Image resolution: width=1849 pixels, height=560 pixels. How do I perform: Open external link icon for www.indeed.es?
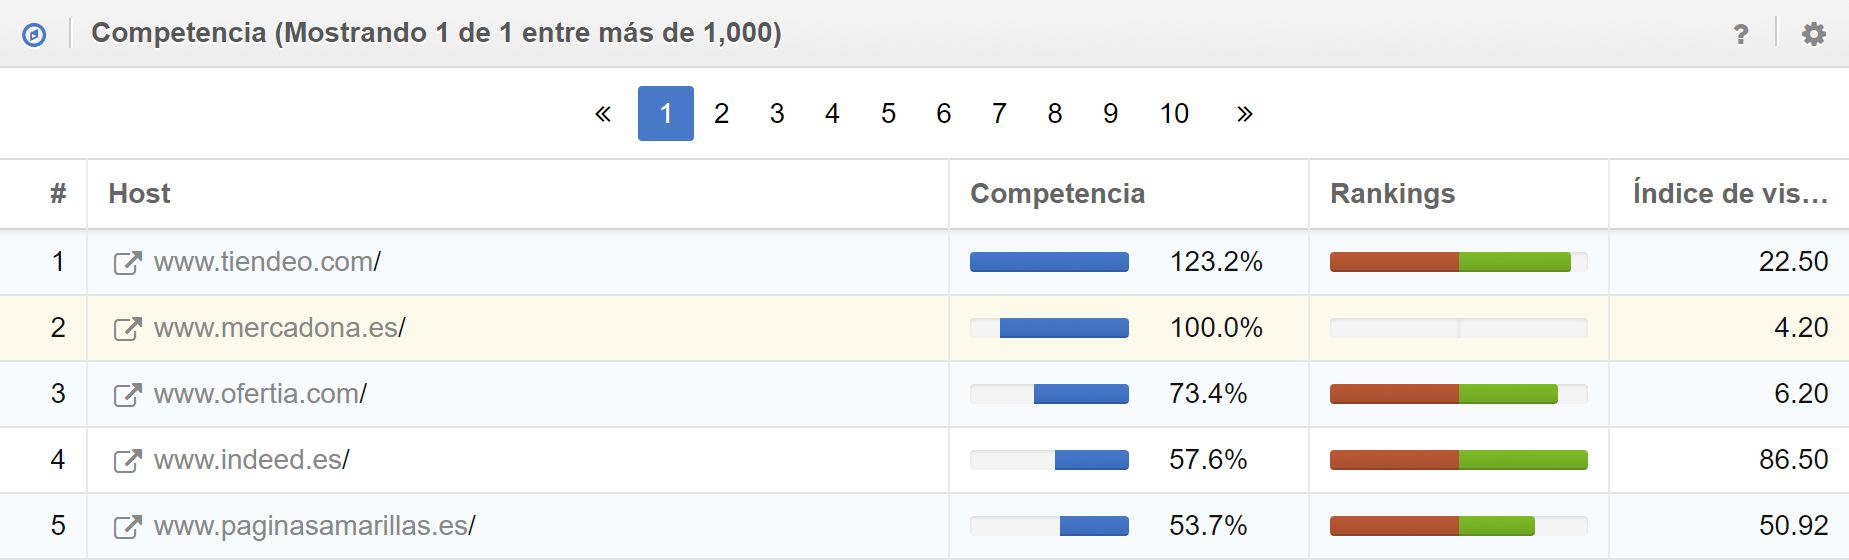click(127, 461)
